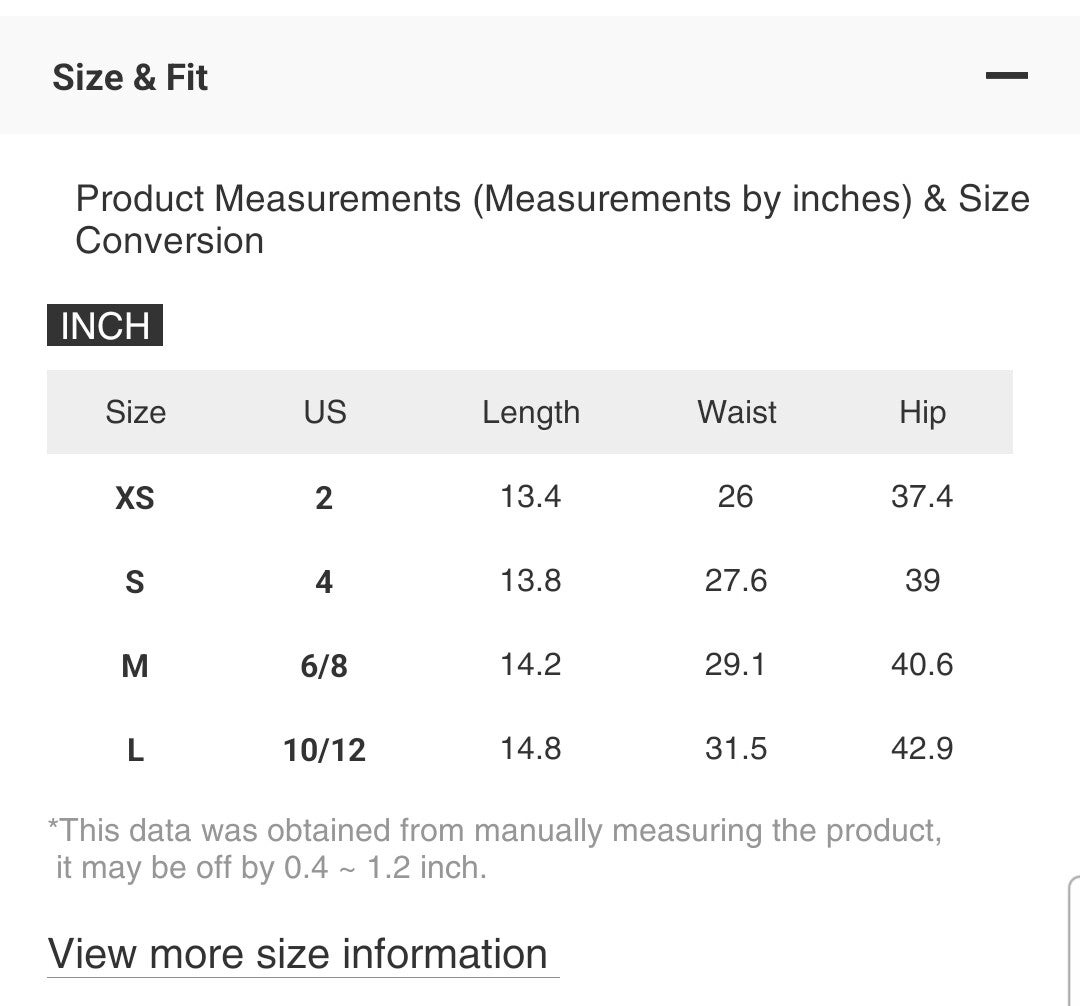Click the Size column header
The width and height of the screenshot is (1080, 1006).
click(x=135, y=412)
